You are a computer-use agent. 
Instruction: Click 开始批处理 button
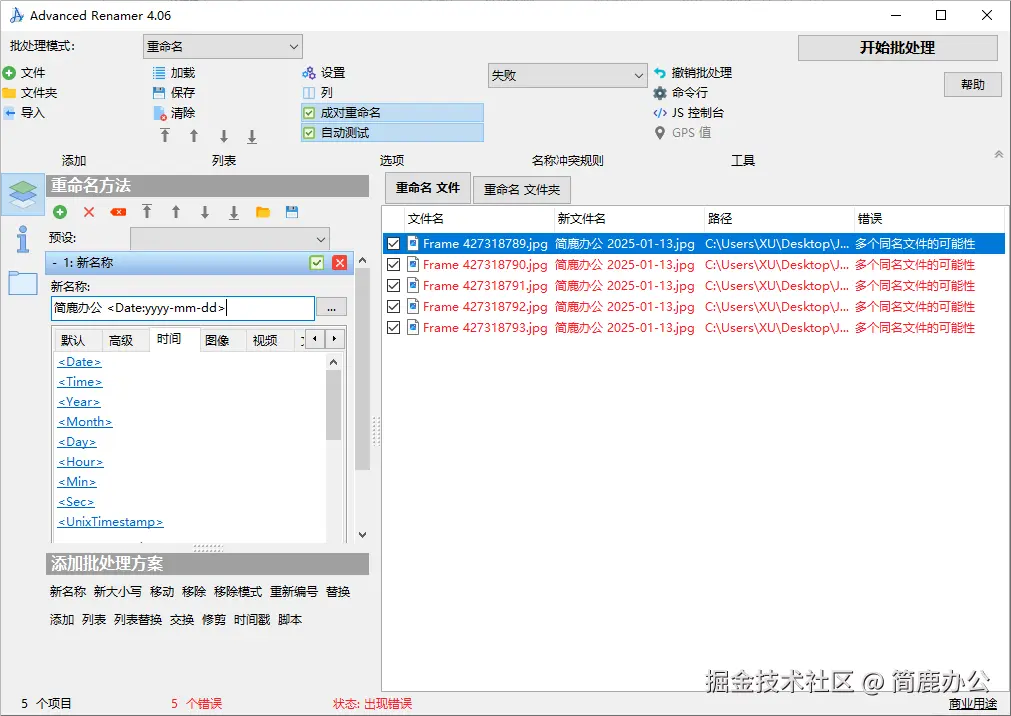pos(898,48)
